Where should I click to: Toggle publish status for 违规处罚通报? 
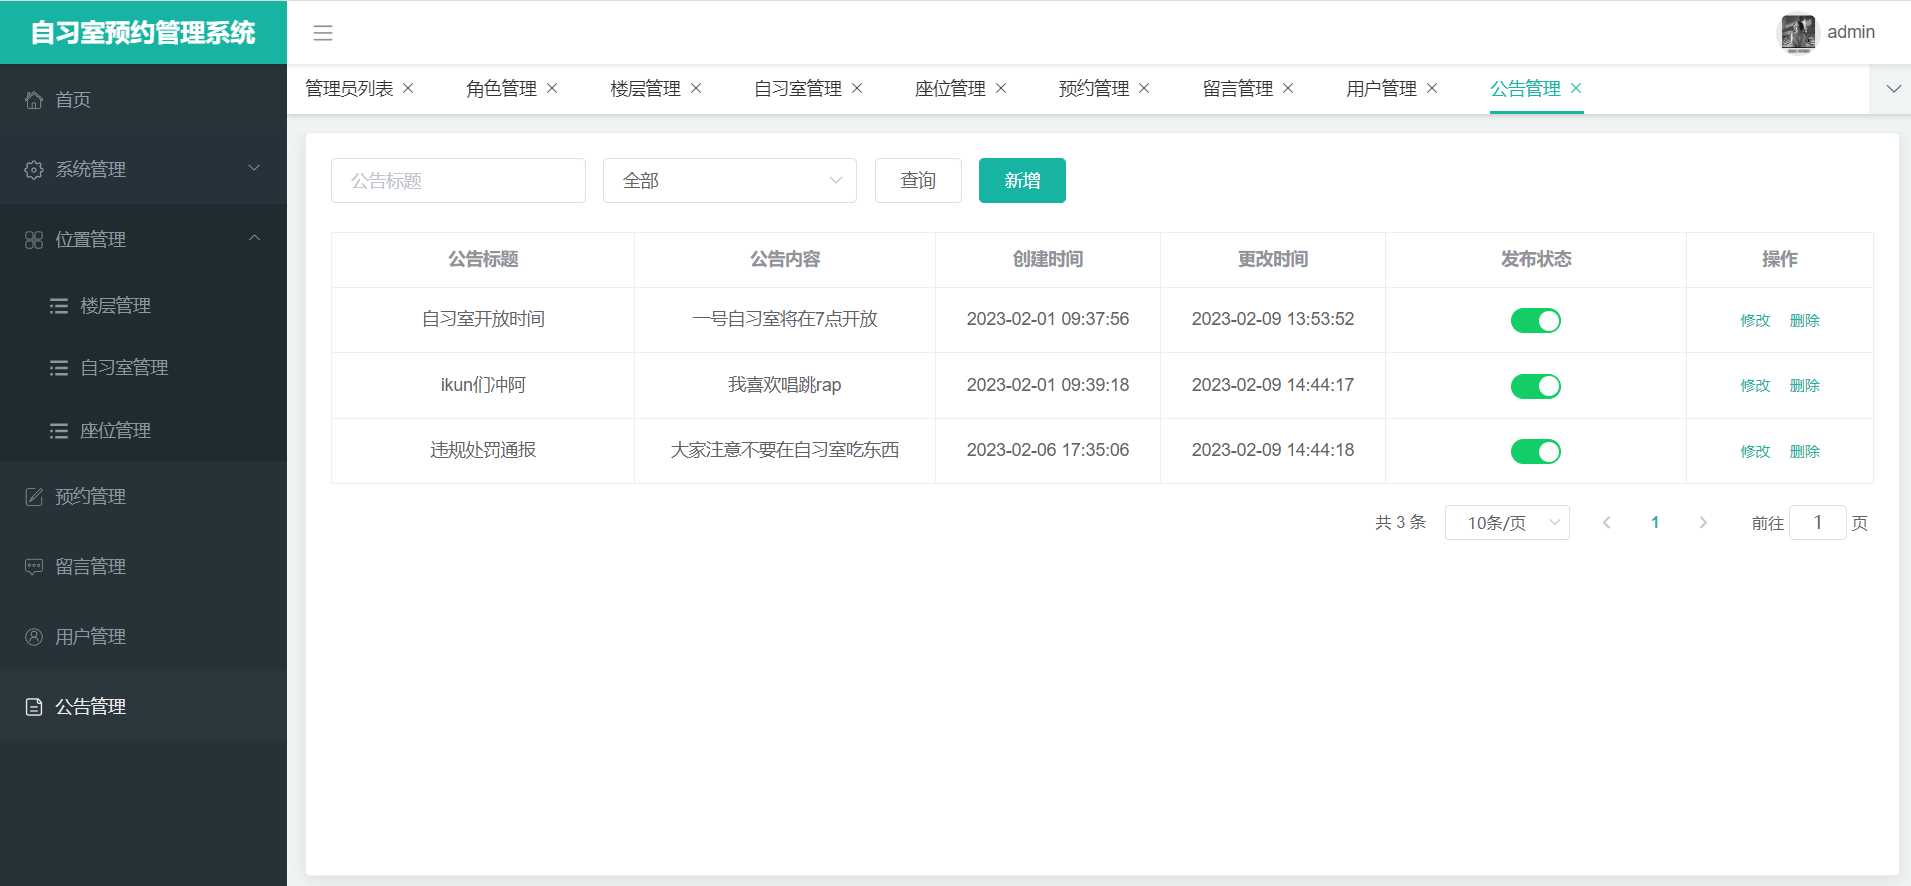tap(1536, 452)
